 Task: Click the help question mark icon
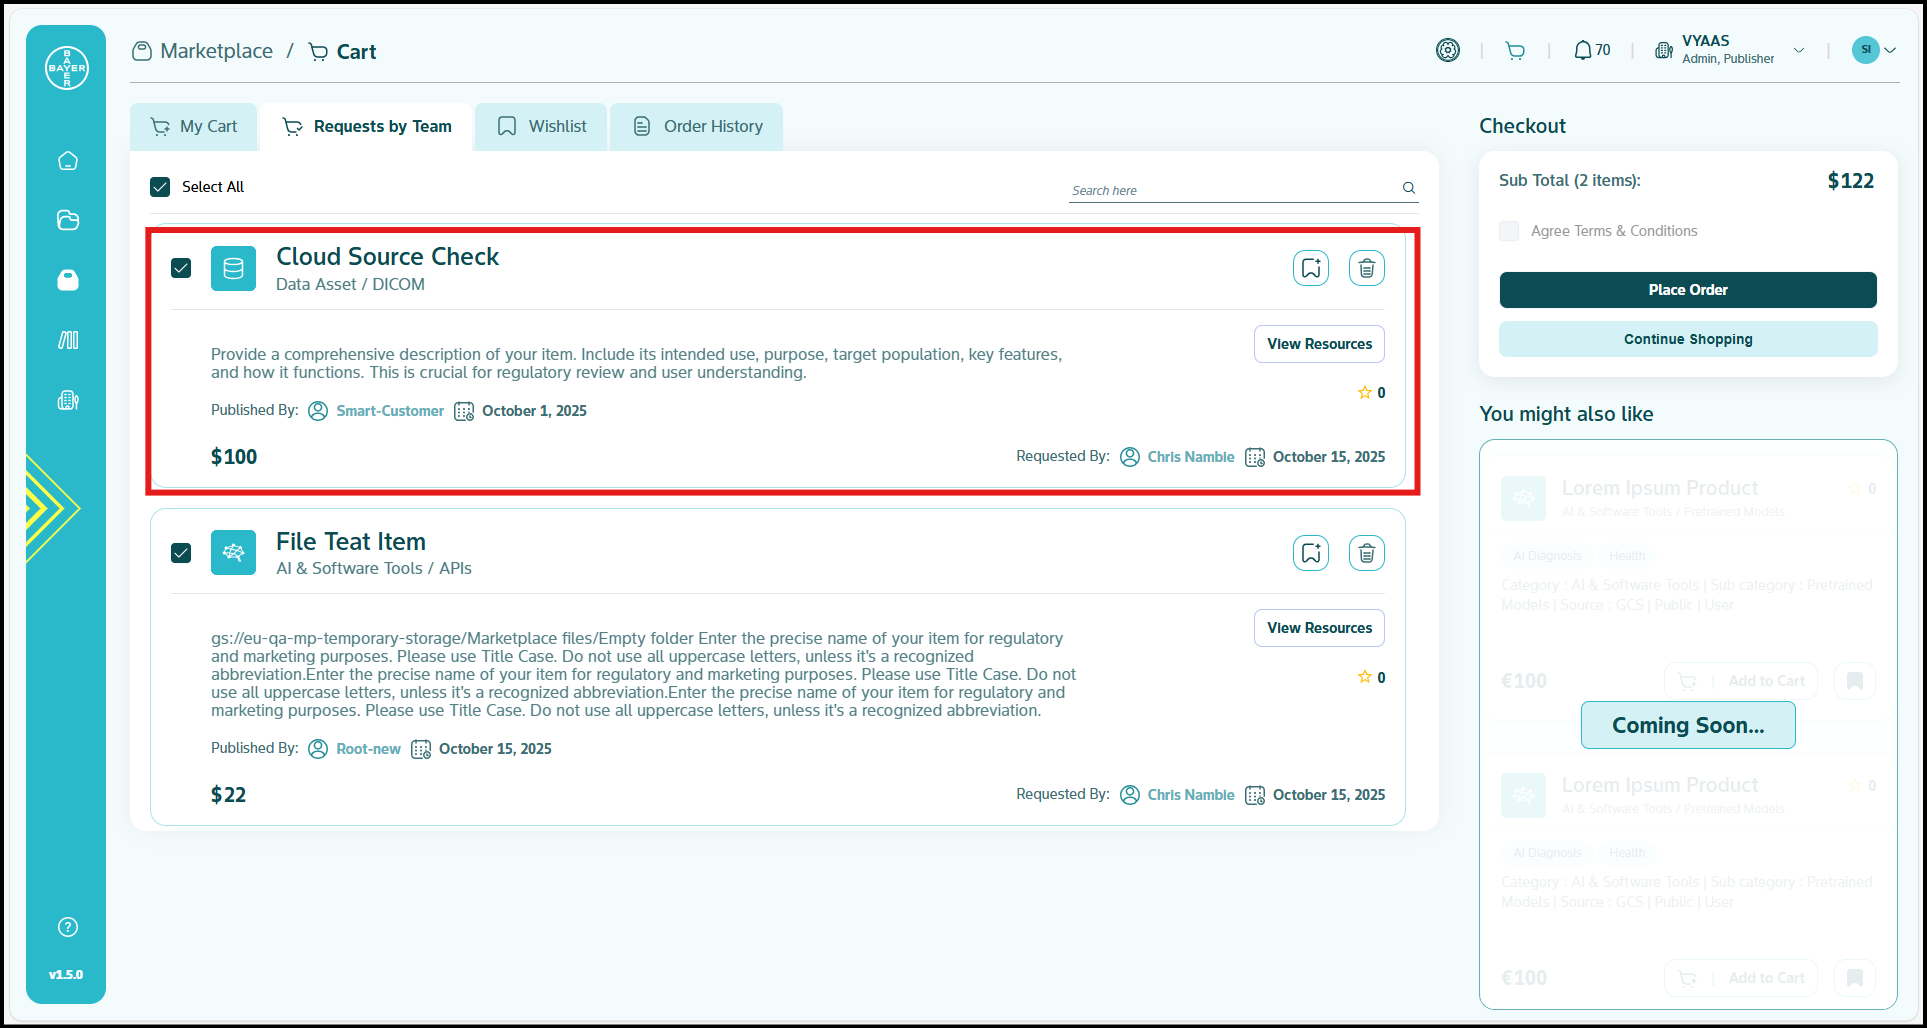68,927
